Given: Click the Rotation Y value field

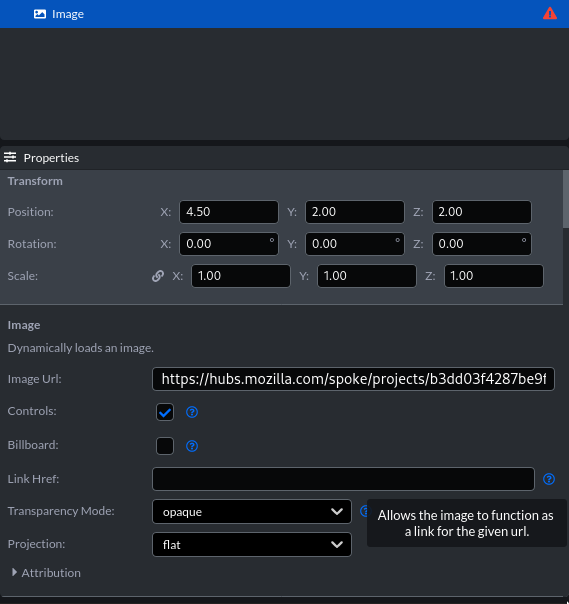Looking at the screenshot, I should [355, 244].
